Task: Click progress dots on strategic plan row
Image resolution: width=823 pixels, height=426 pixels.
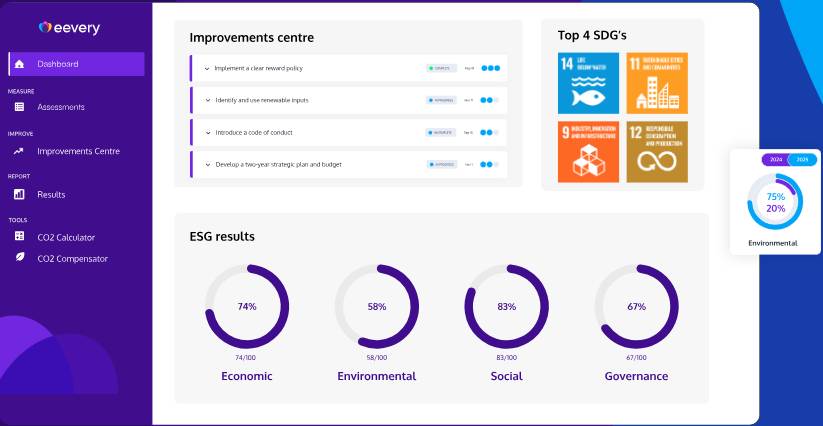Action: coord(489,165)
